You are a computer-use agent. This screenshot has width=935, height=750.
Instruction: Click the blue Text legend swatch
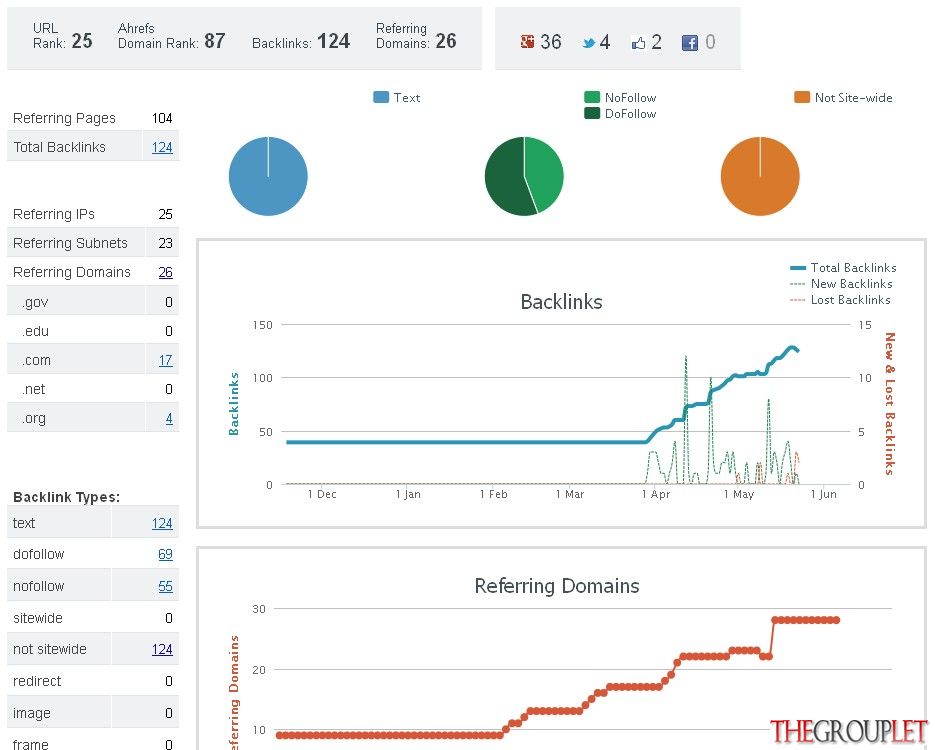point(381,97)
